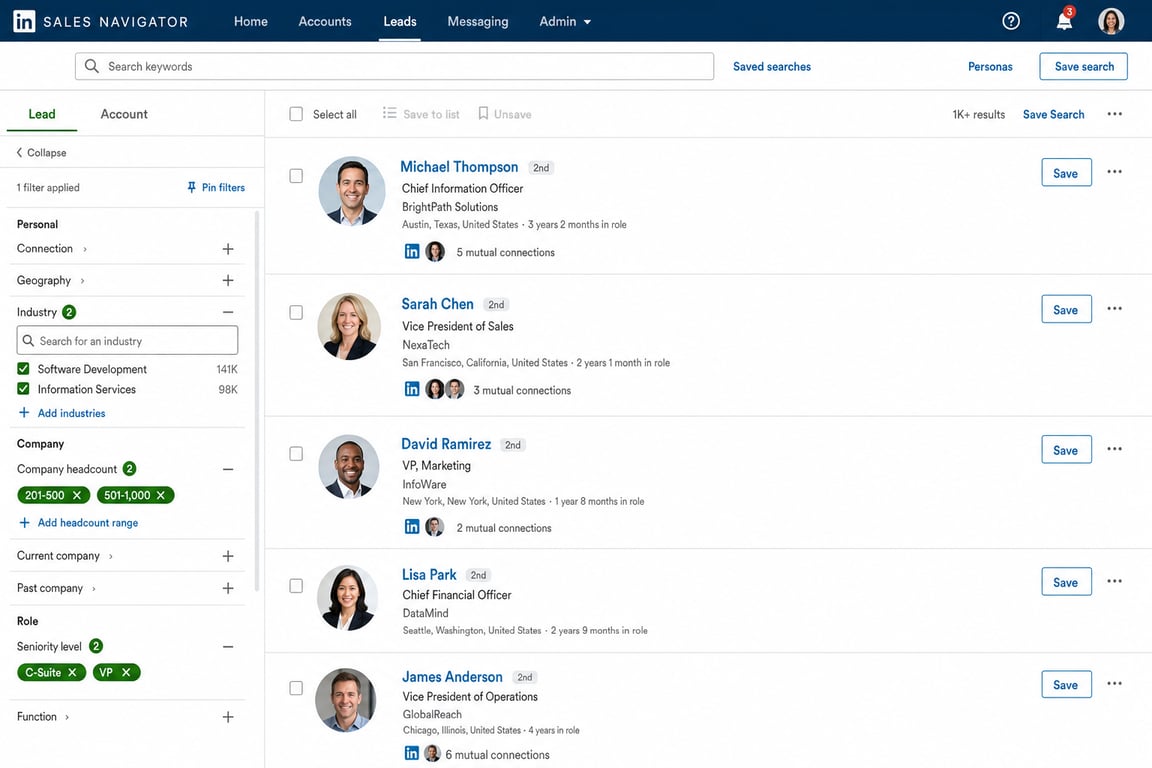
Task: Click LinkedIn icon under David Ramirez
Action: (x=412, y=526)
